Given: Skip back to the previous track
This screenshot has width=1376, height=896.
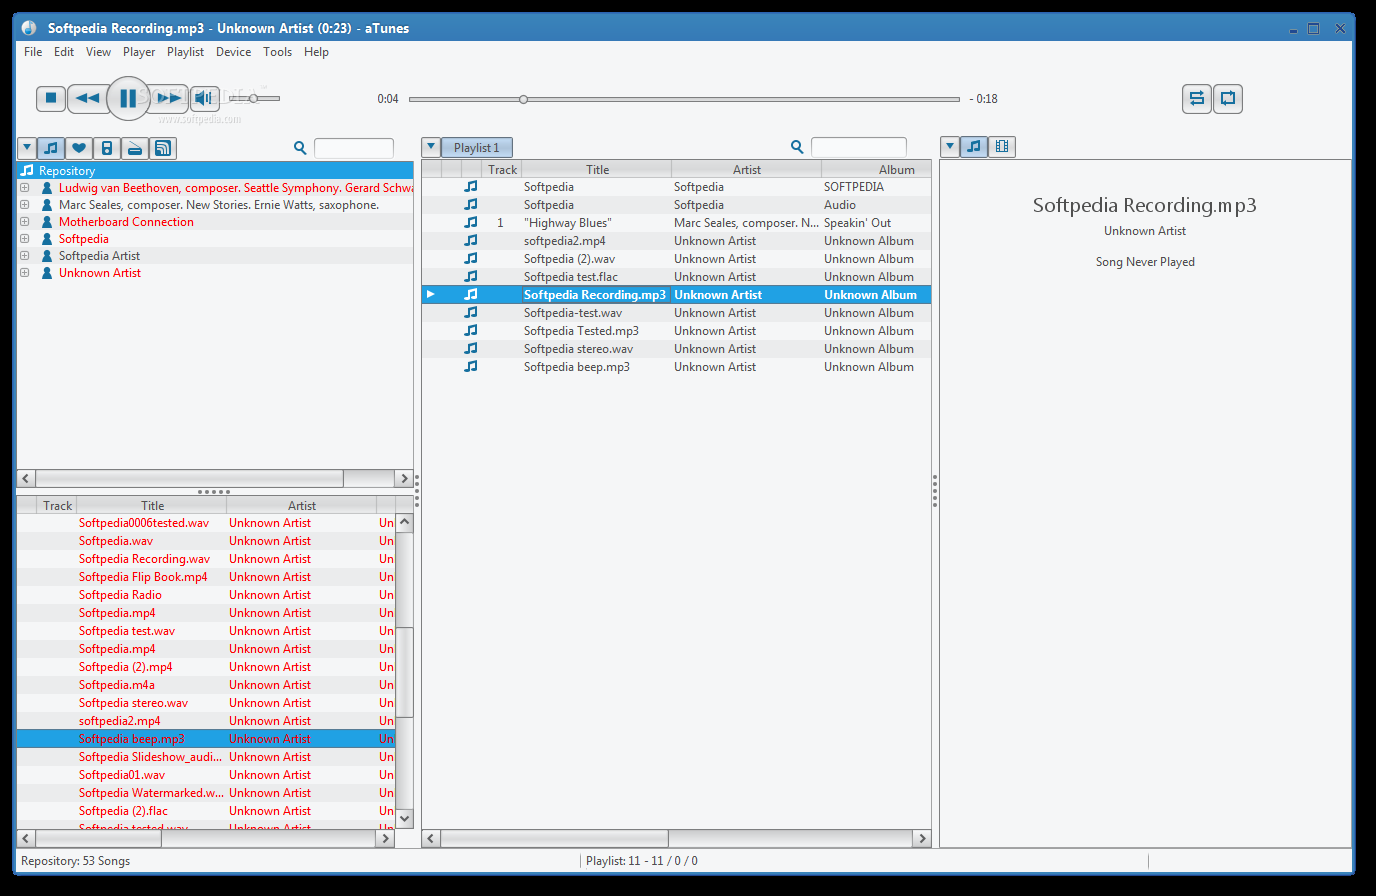Looking at the screenshot, I should [88, 98].
